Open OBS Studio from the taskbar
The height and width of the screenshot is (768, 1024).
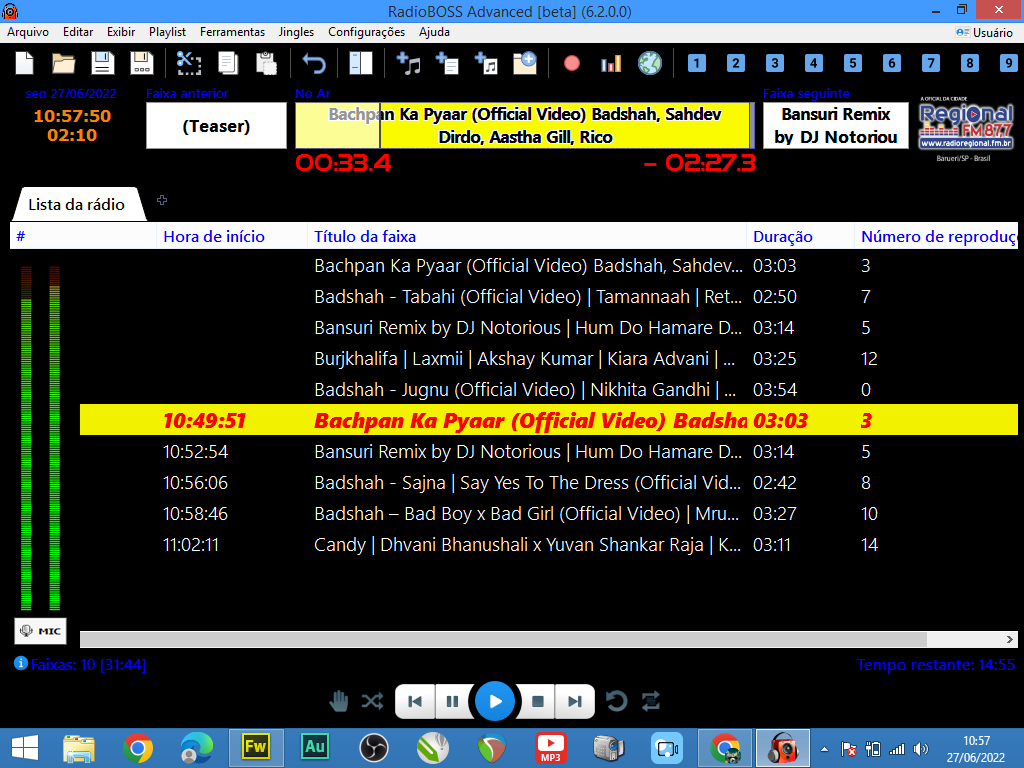pyautogui.click(x=374, y=747)
